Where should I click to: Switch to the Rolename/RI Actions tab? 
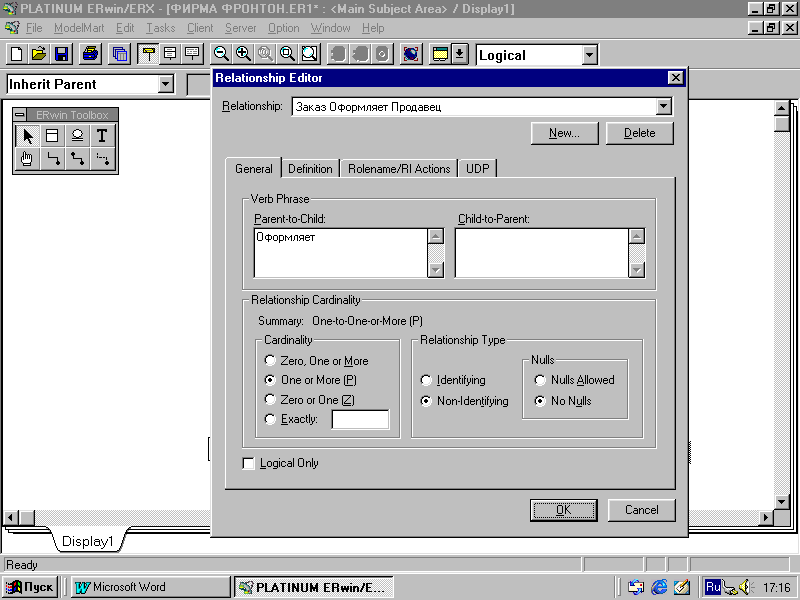399,169
